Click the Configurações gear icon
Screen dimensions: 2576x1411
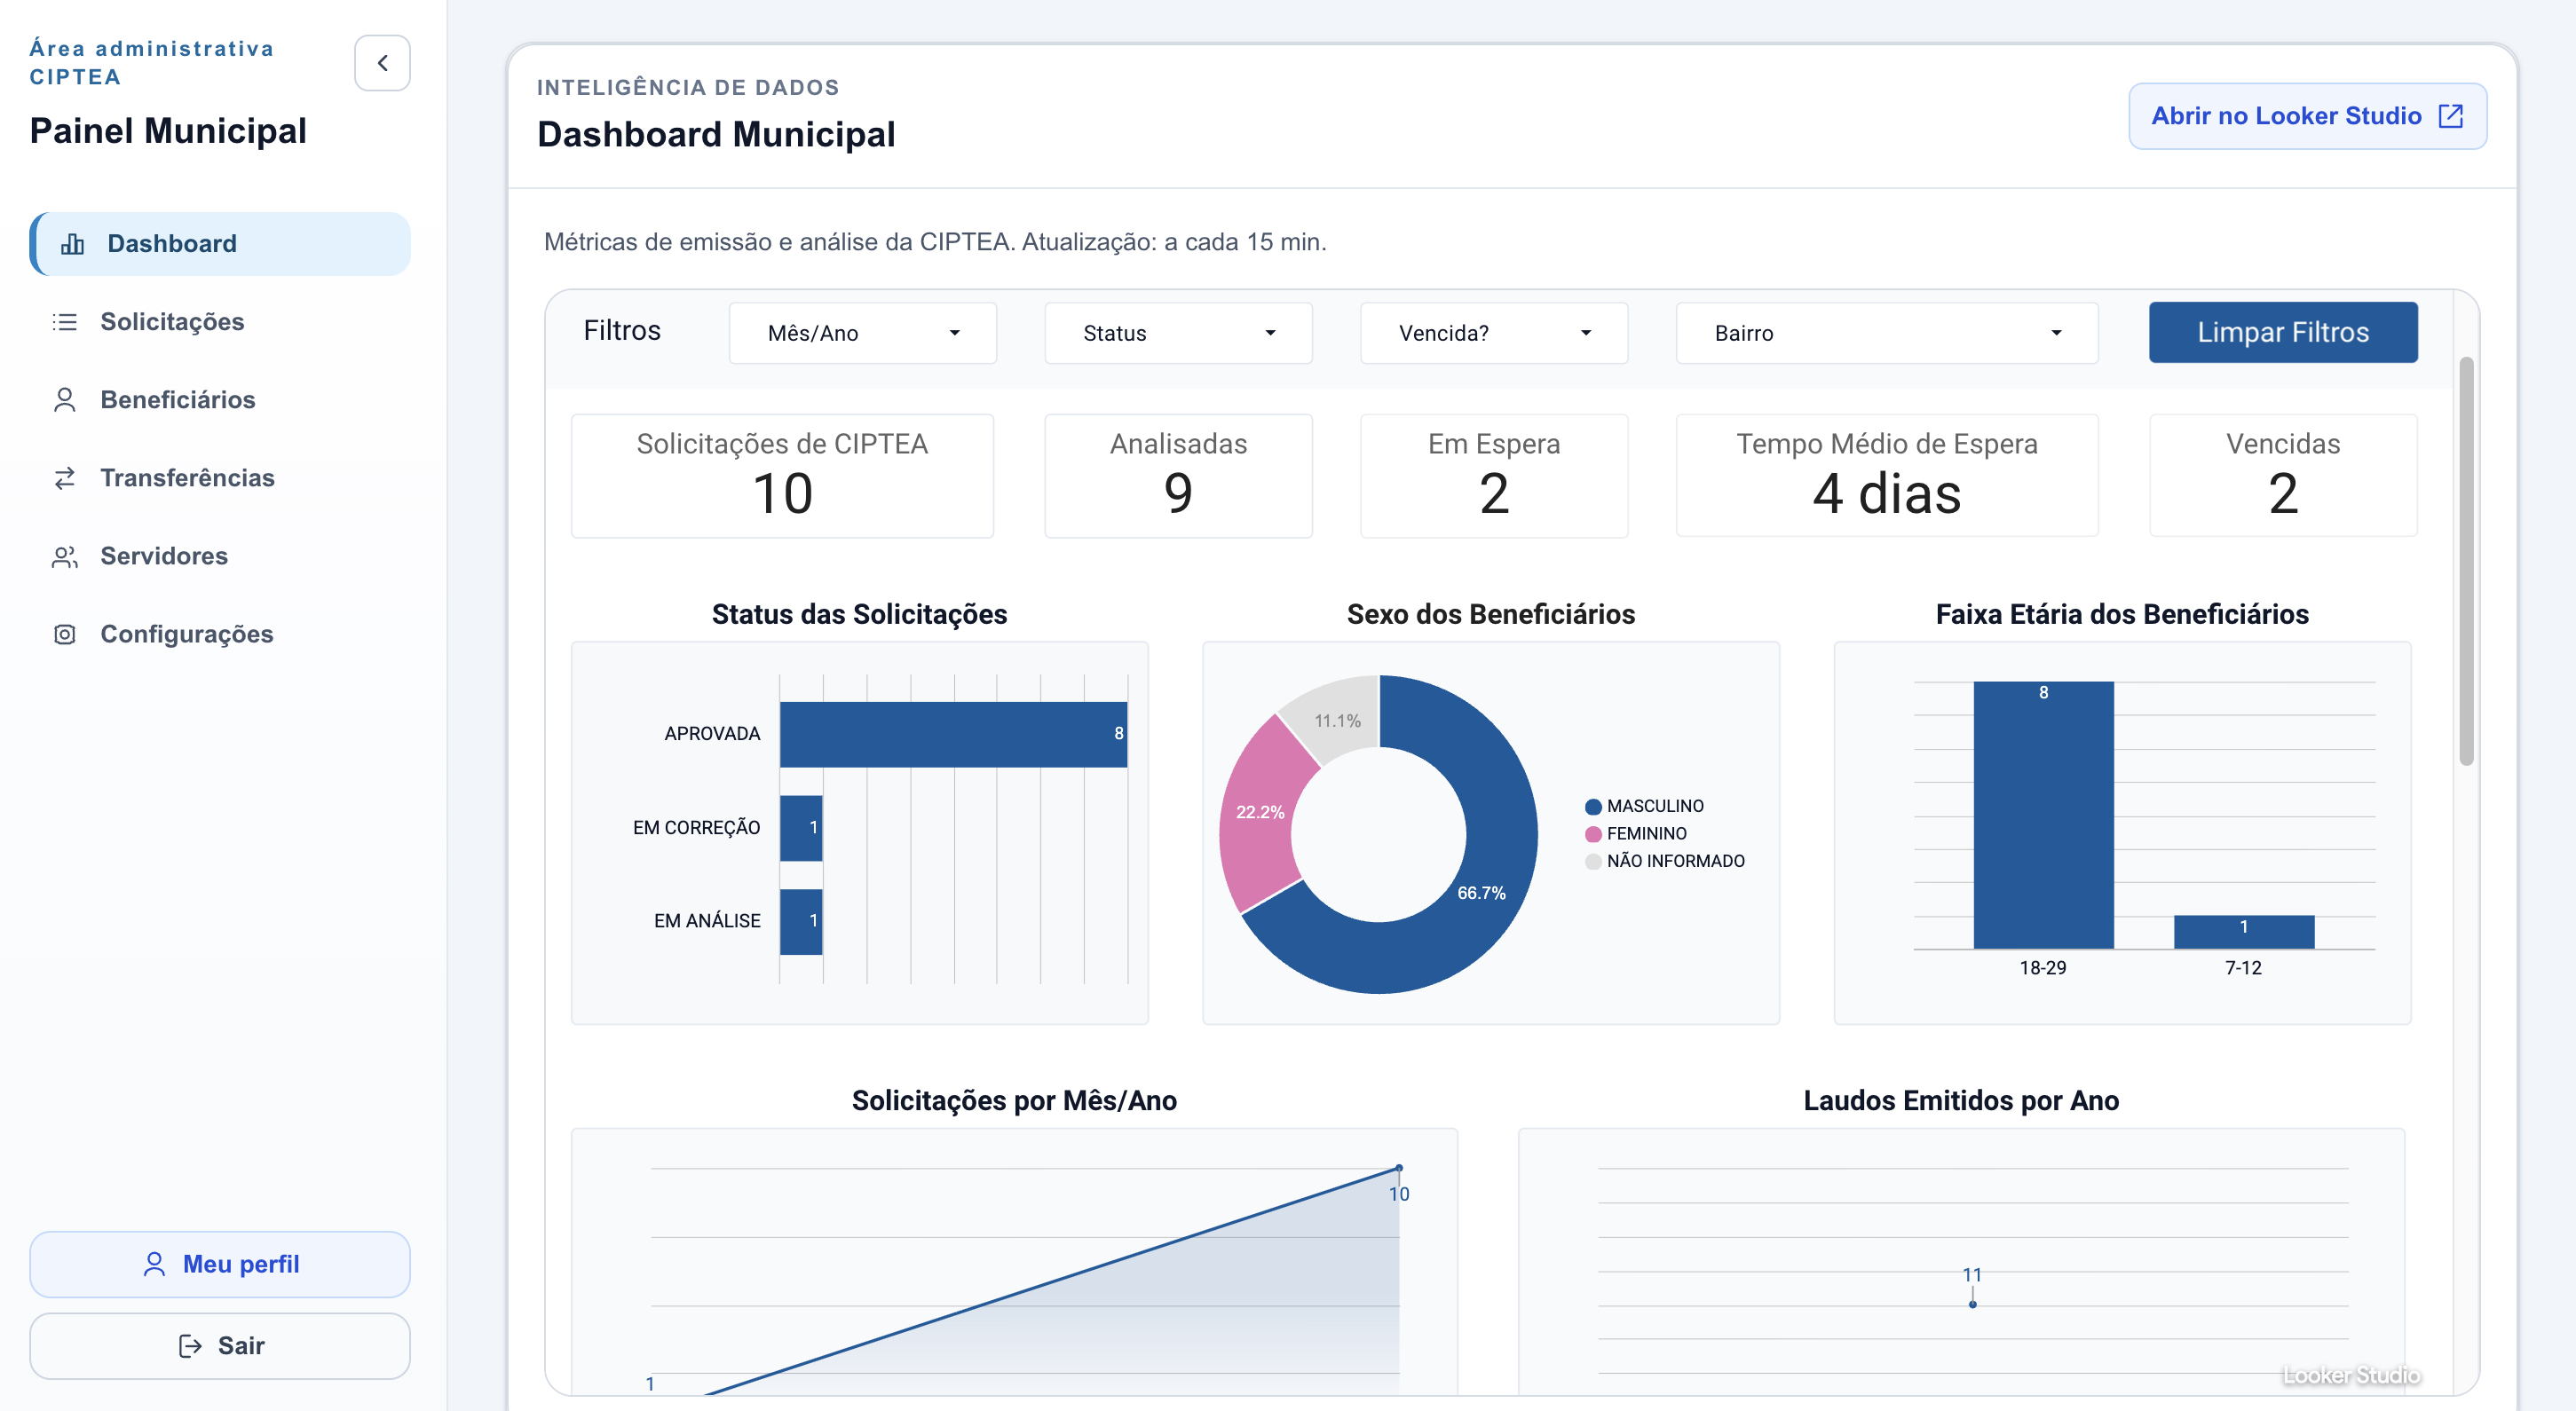coord(65,634)
